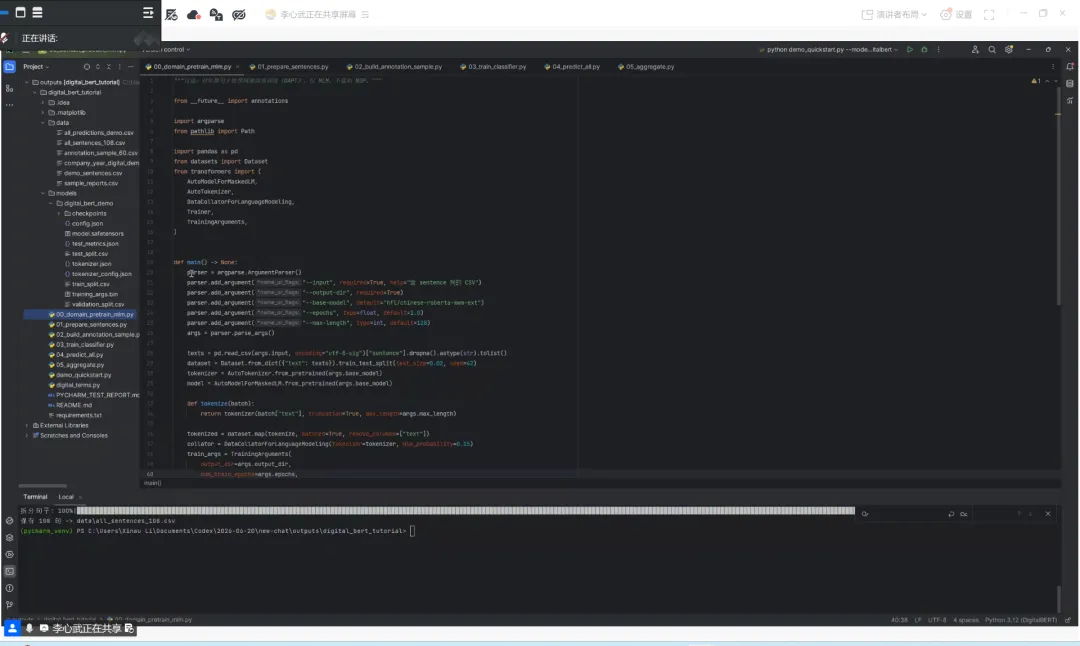Open the editor tabs options menu
1080x646 pixels.
[x=1052, y=67]
